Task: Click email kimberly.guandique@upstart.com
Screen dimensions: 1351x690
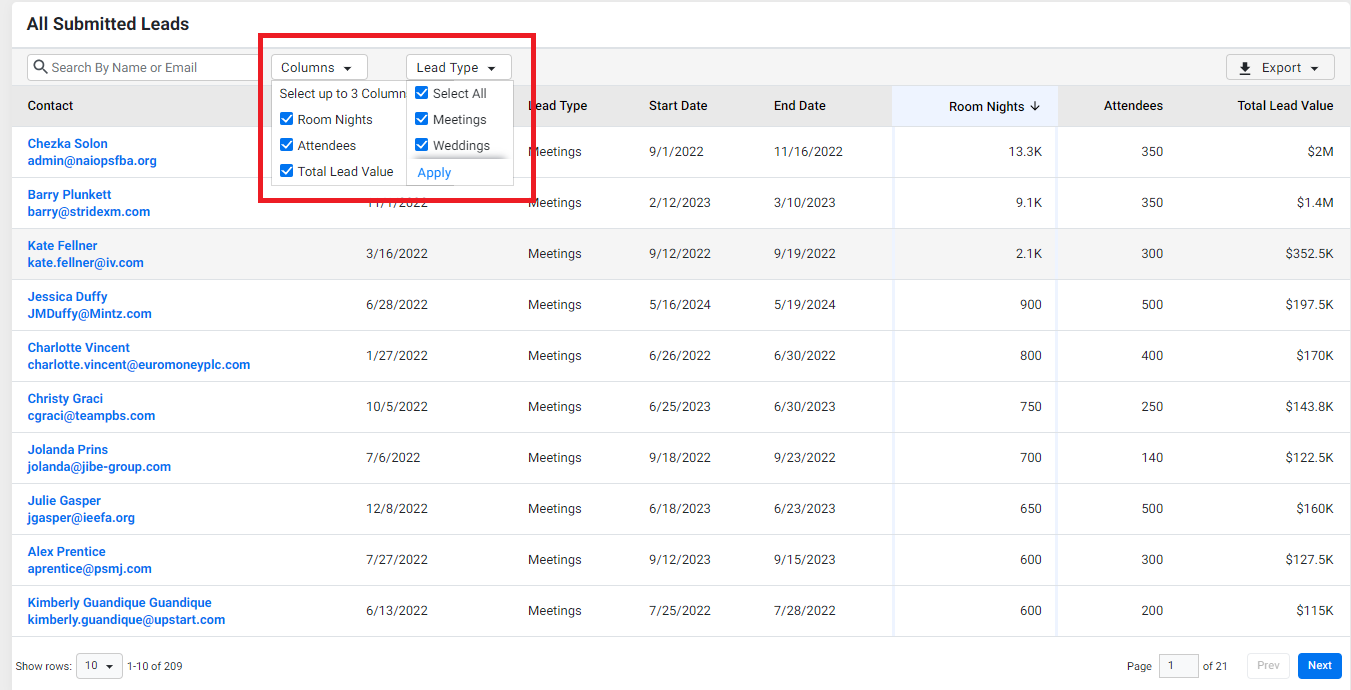Action: pyautogui.click(x=127, y=620)
